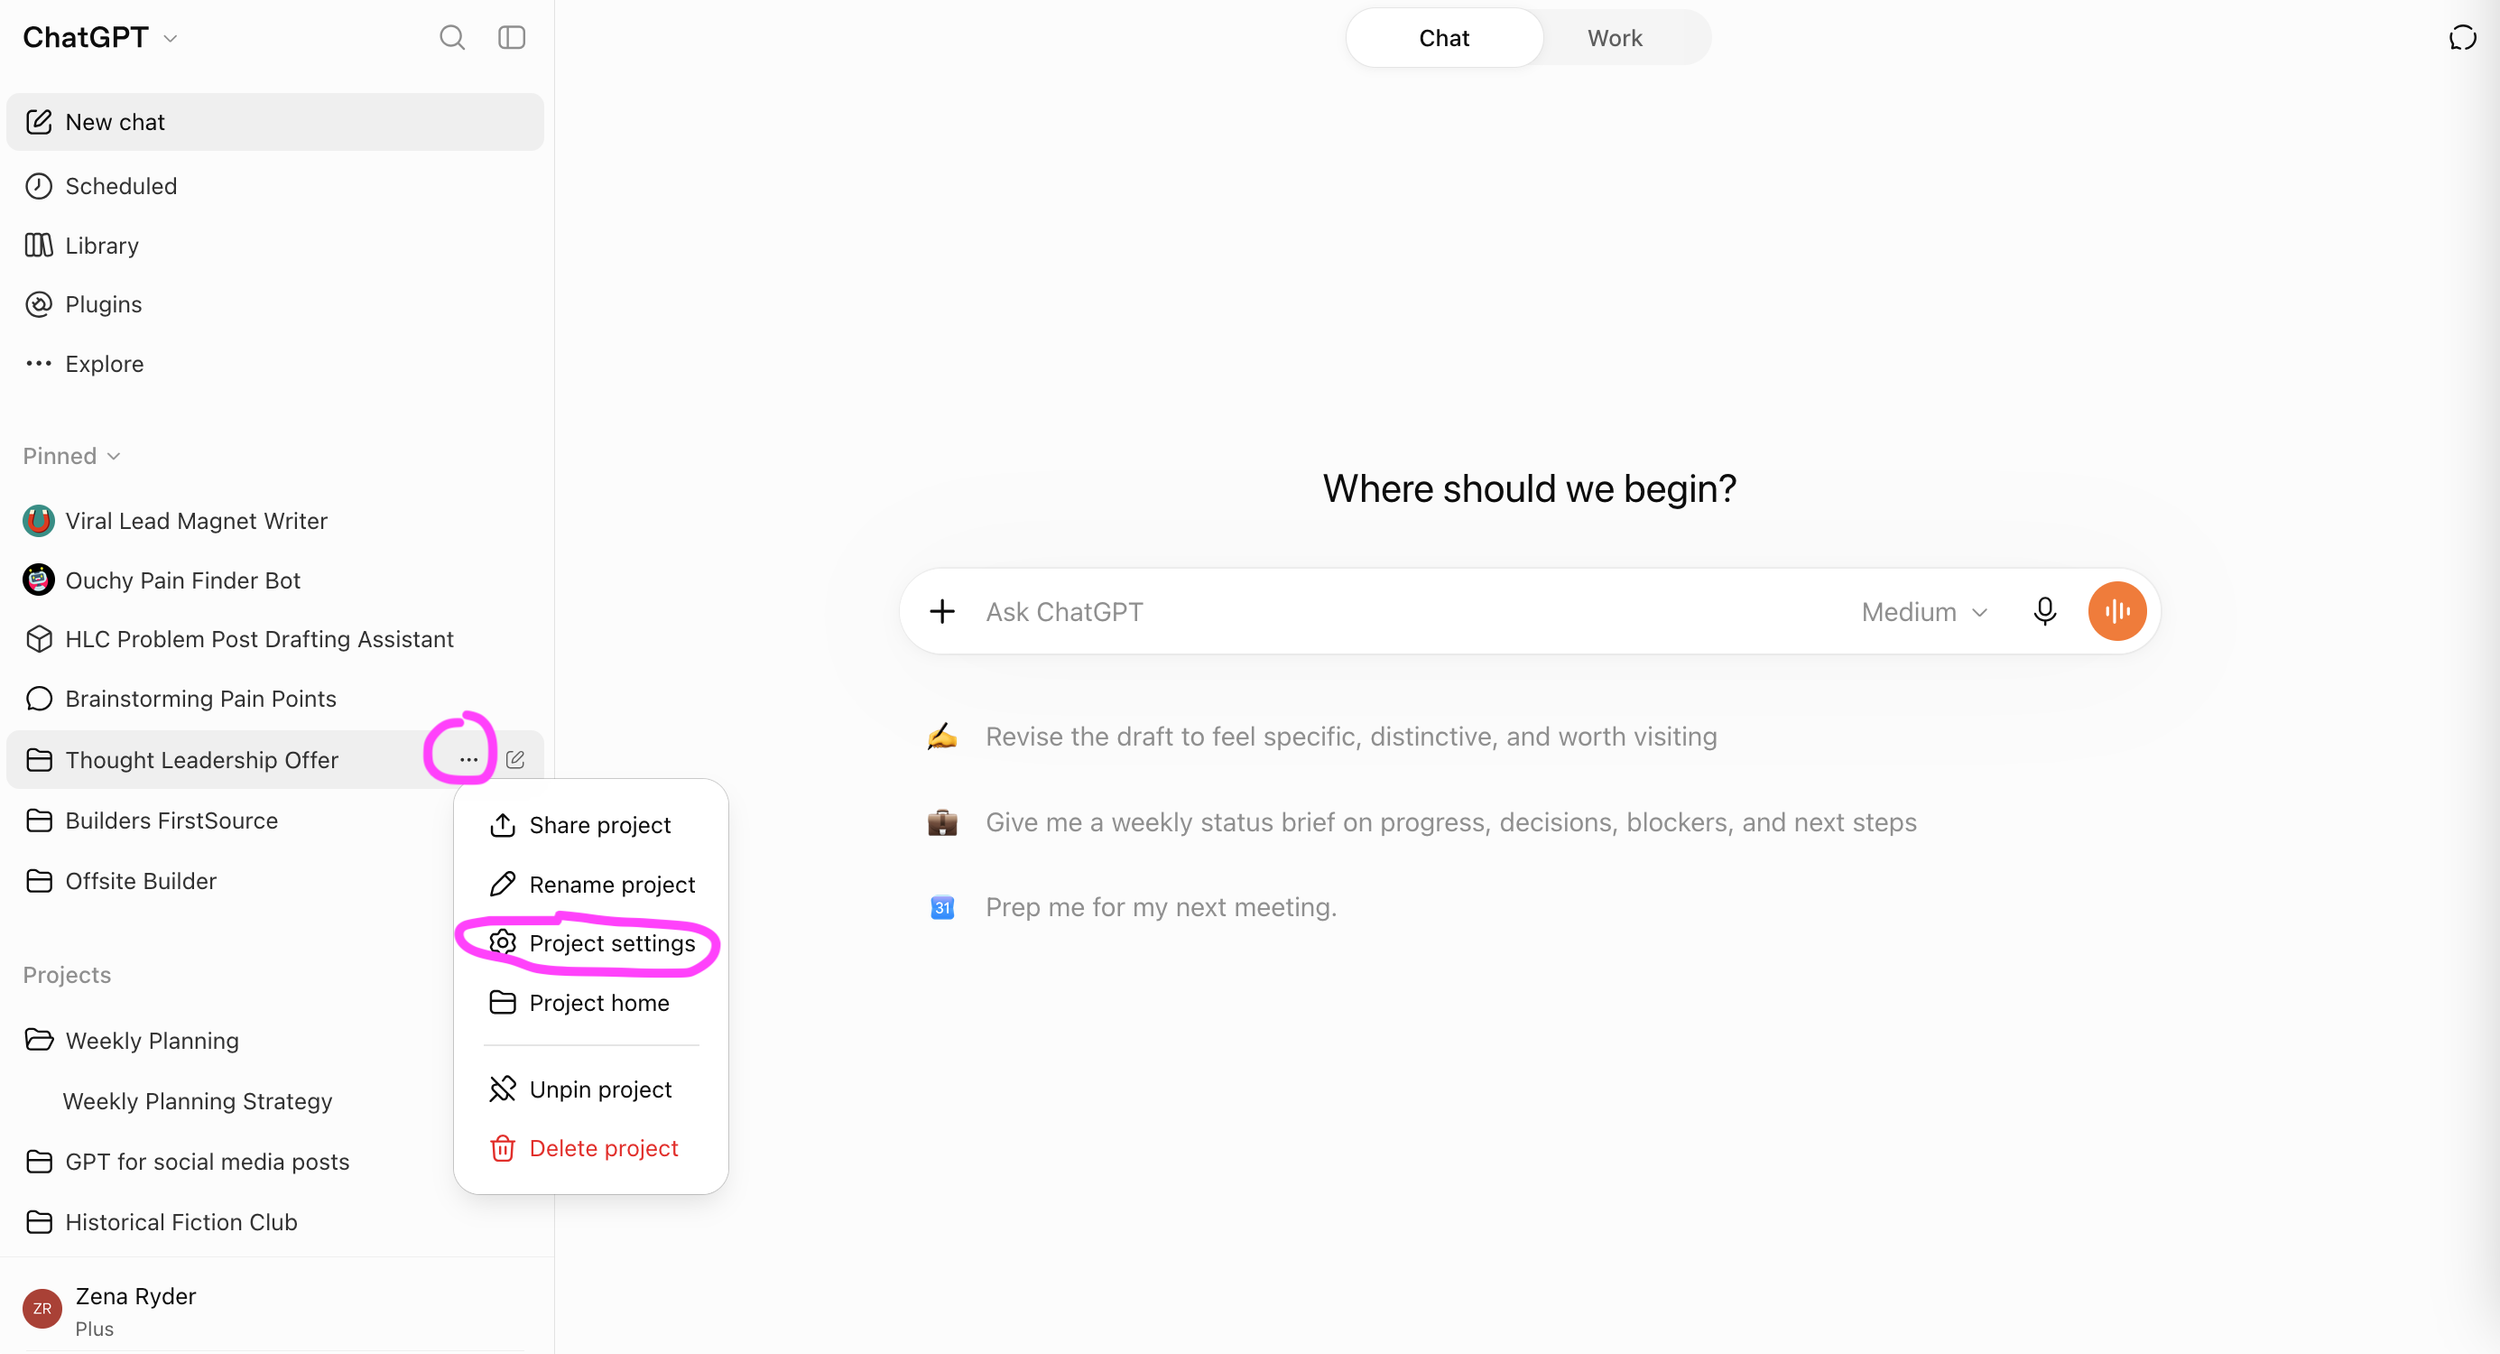Start a New chat
2500x1354 pixels.
(275, 122)
